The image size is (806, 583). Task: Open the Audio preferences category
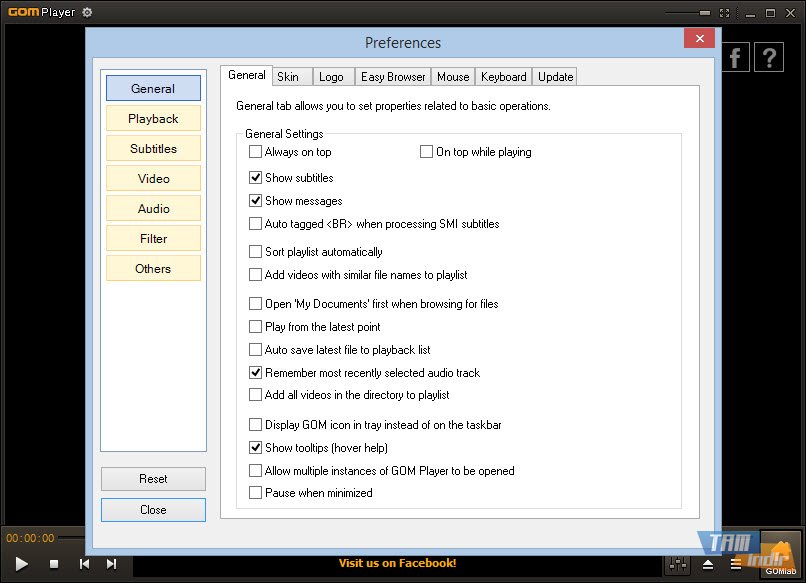click(153, 209)
